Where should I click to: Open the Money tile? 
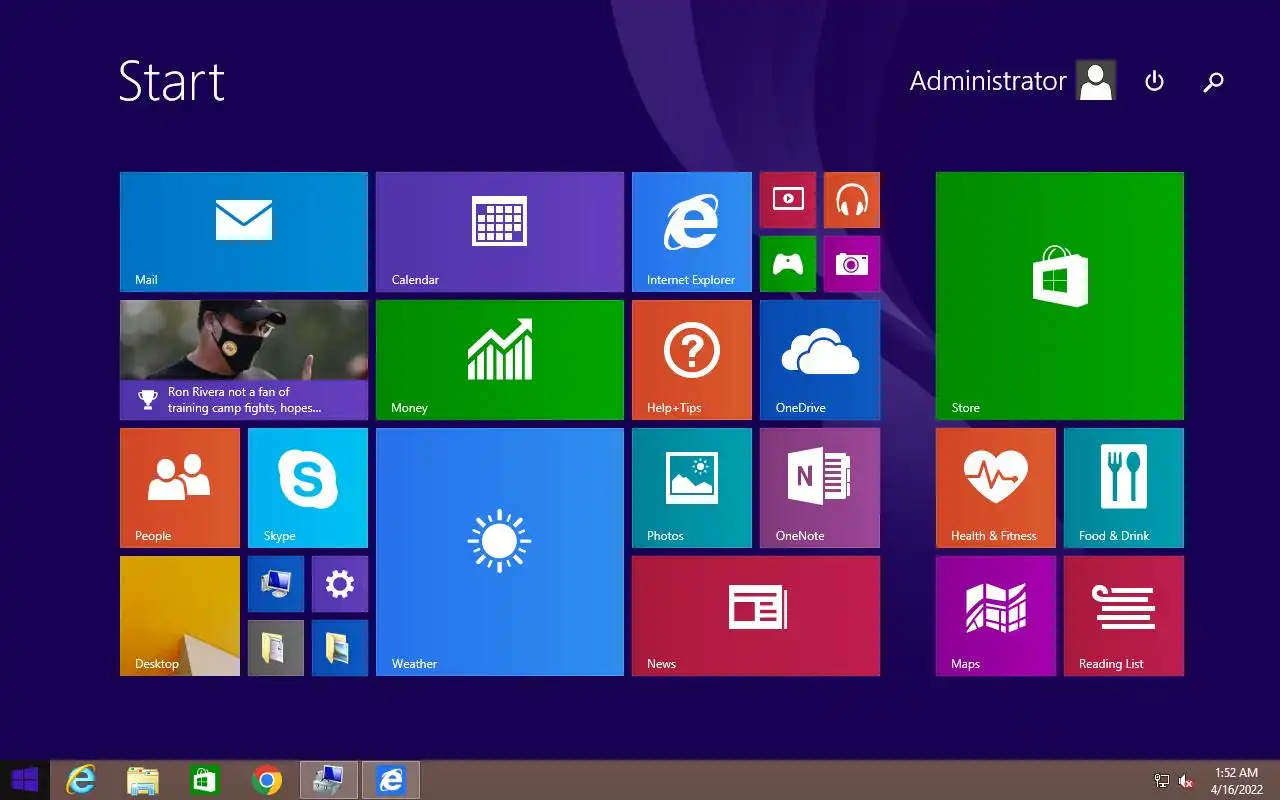(x=500, y=360)
